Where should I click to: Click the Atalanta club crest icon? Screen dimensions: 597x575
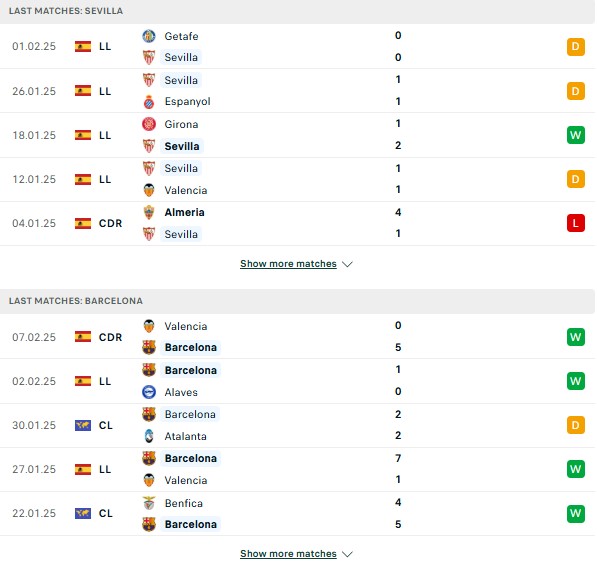149,436
